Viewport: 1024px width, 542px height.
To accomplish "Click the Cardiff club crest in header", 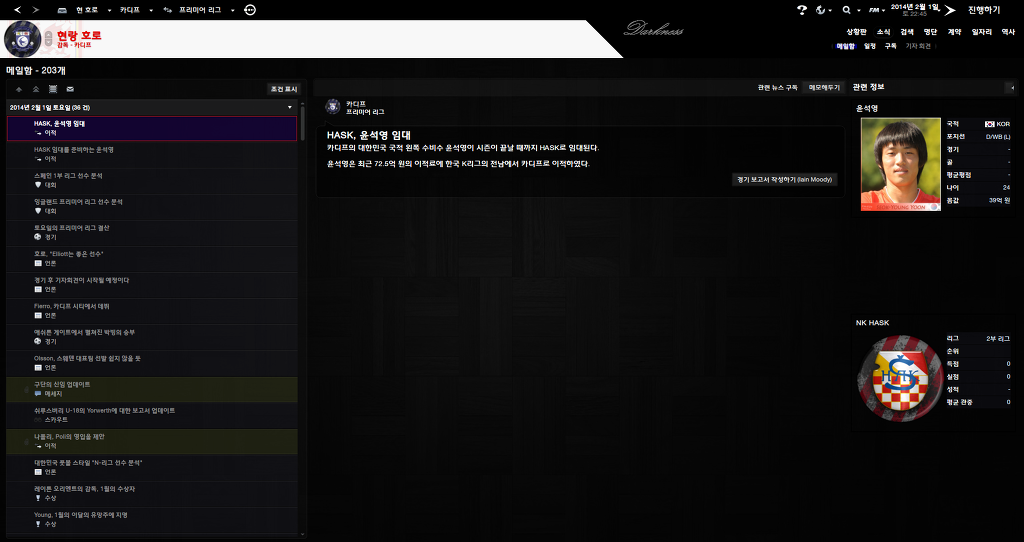I will point(22,39).
